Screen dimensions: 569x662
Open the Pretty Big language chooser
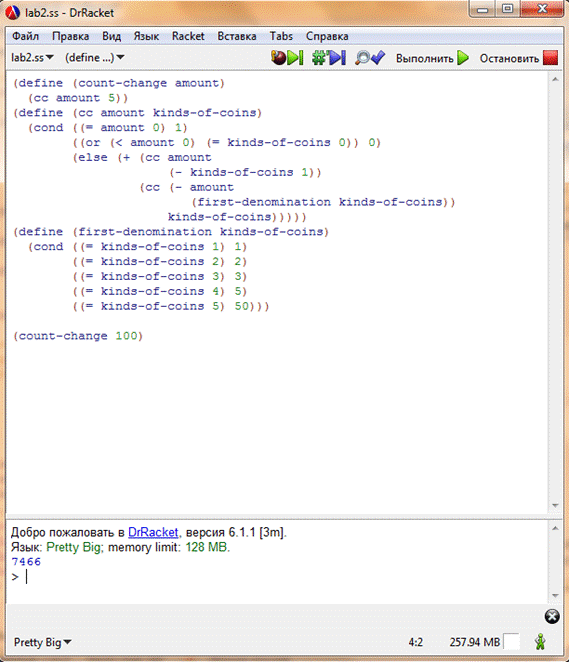pyautogui.click(x=43, y=642)
